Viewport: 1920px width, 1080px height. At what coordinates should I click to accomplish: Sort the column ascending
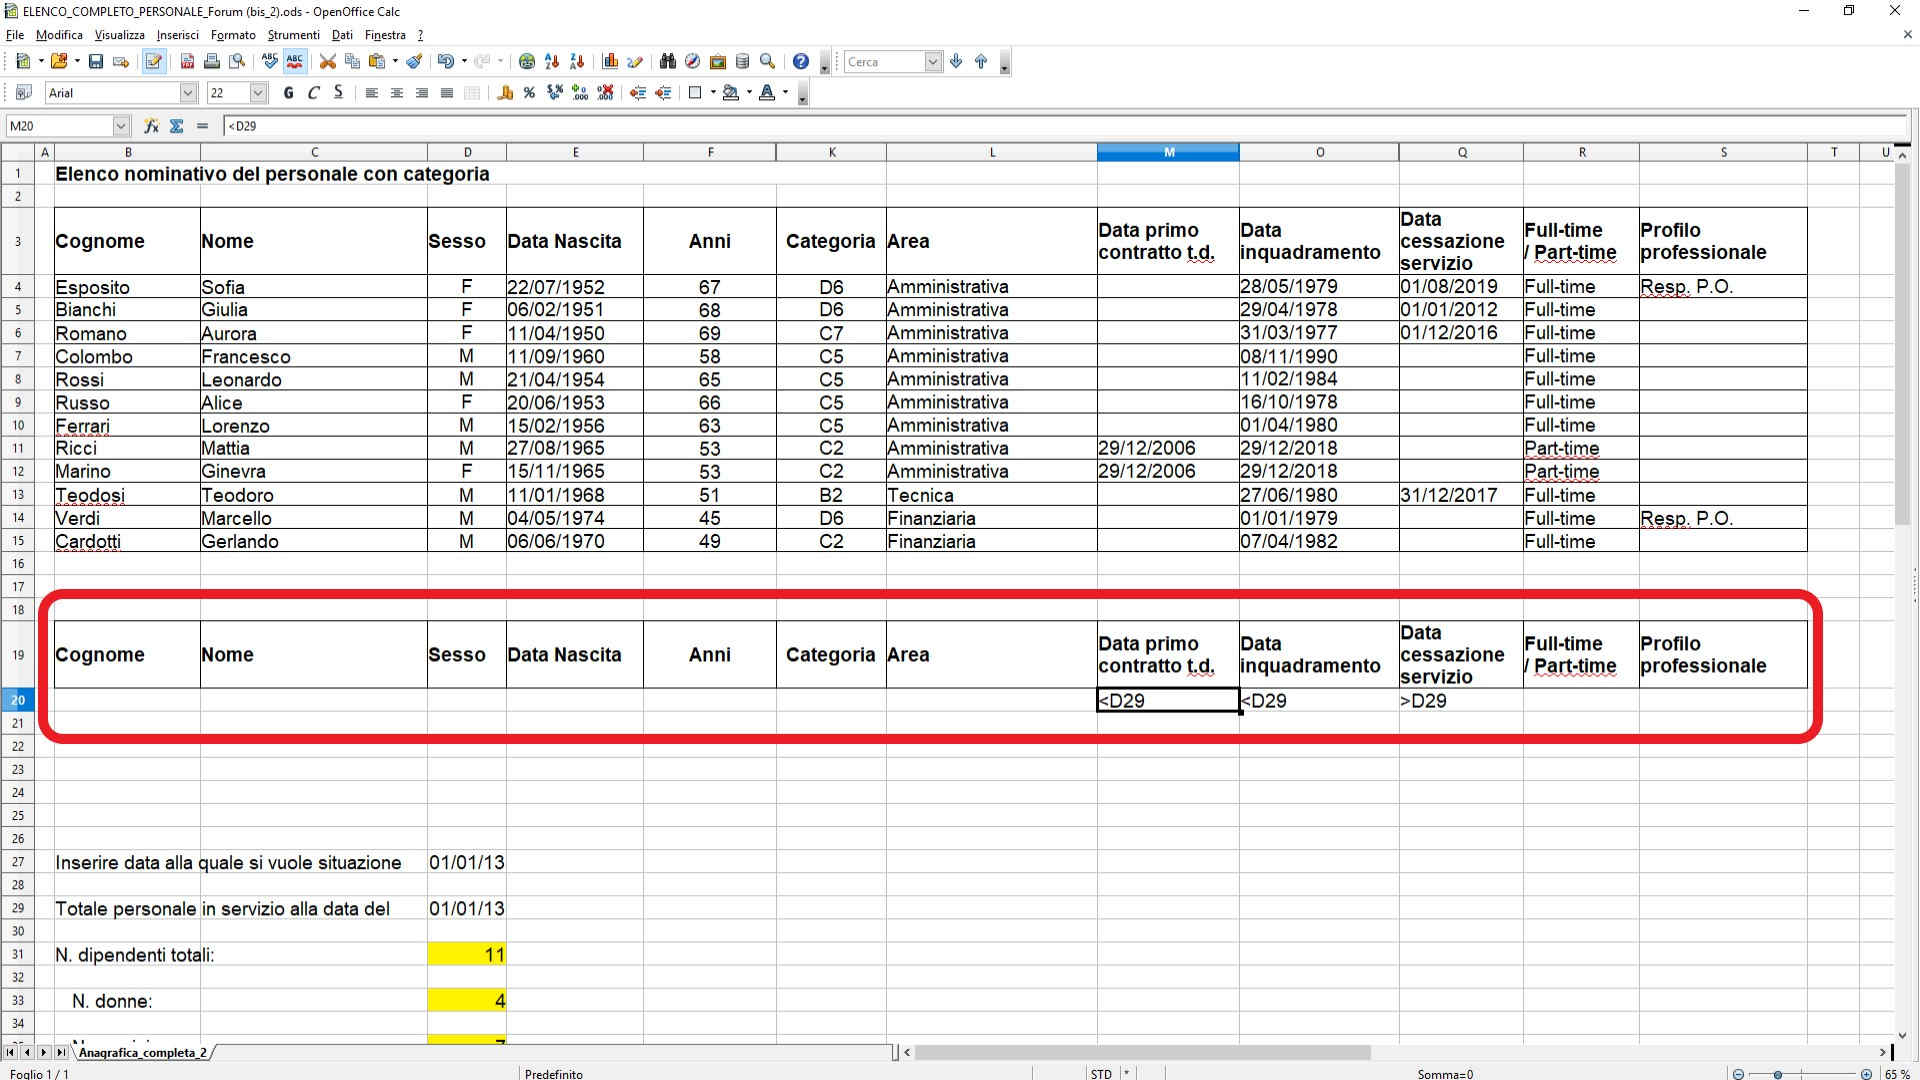tap(552, 62)
